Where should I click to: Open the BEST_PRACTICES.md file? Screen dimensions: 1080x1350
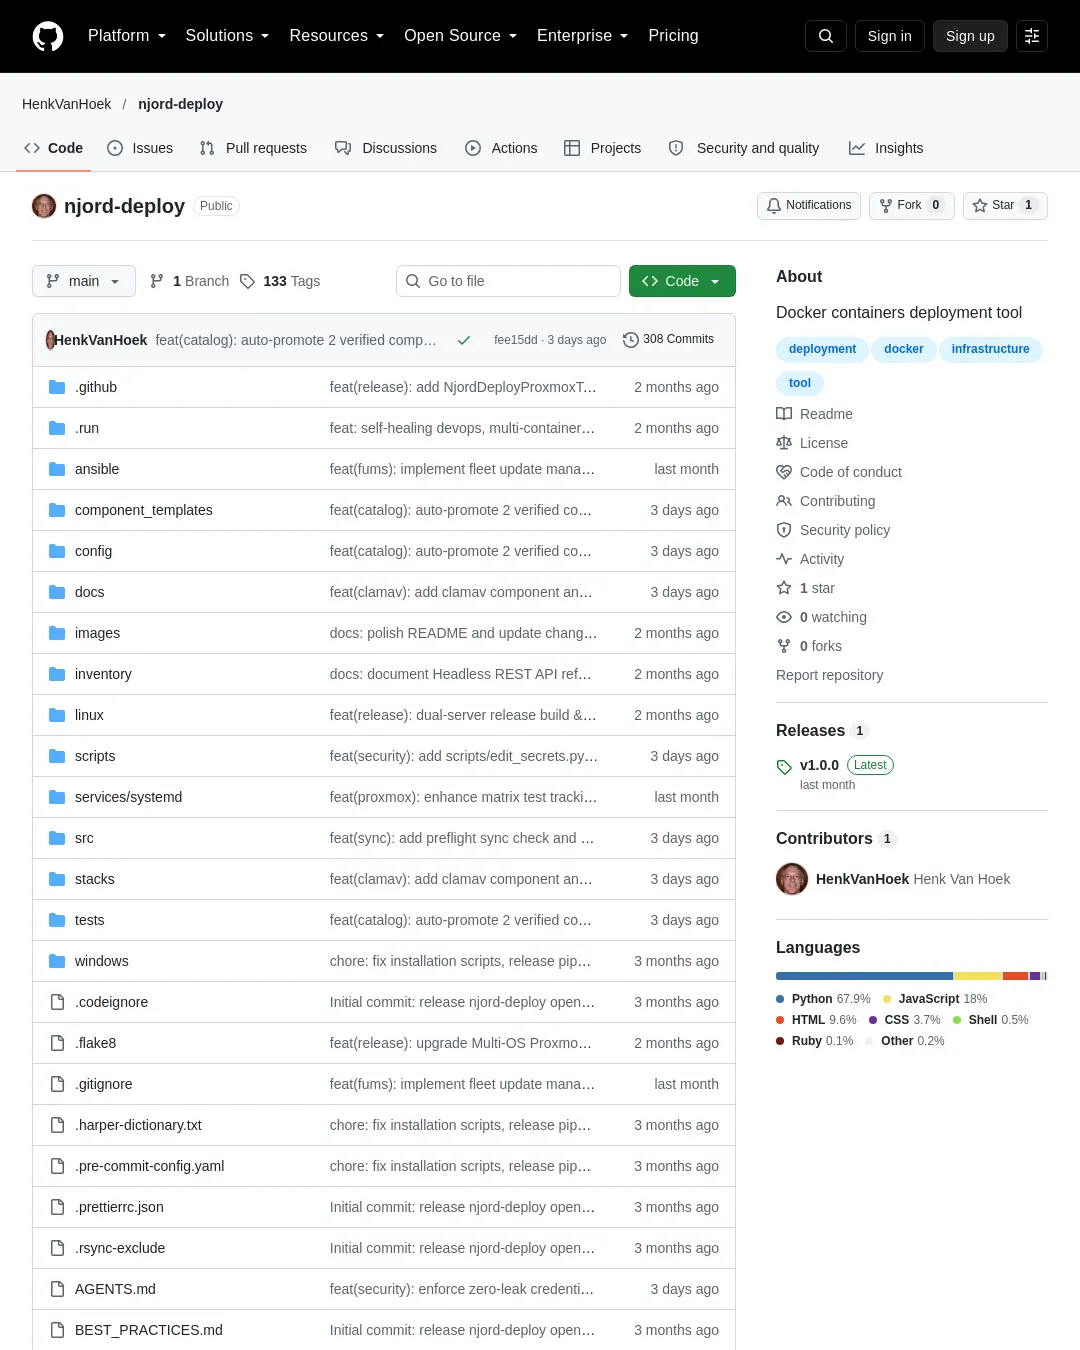[148, 1330]
